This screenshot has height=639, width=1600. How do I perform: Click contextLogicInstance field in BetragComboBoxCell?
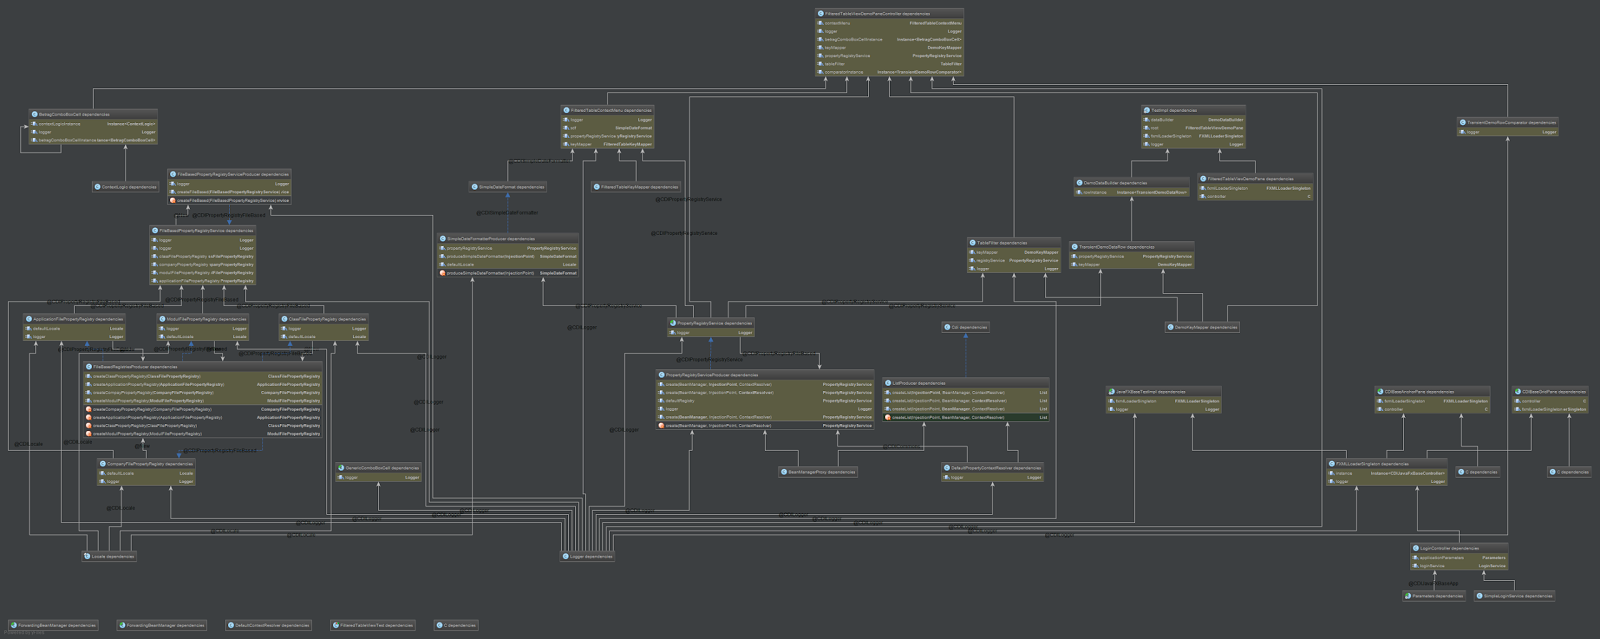[x=93, y=124]
